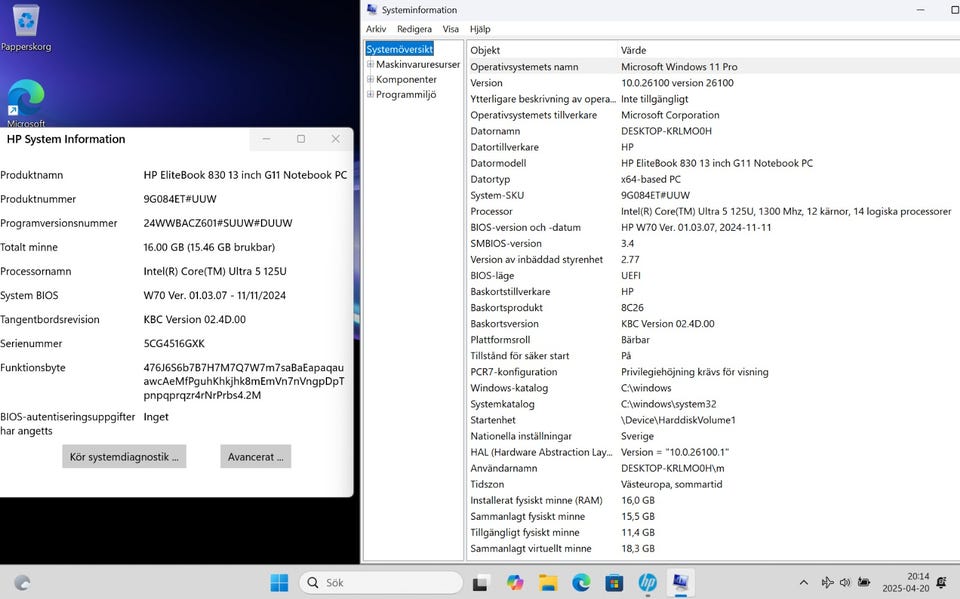Screen dimensions: 960x599
Task: Select Systemöversikt in the tree
Action: [x=399, y=49]
